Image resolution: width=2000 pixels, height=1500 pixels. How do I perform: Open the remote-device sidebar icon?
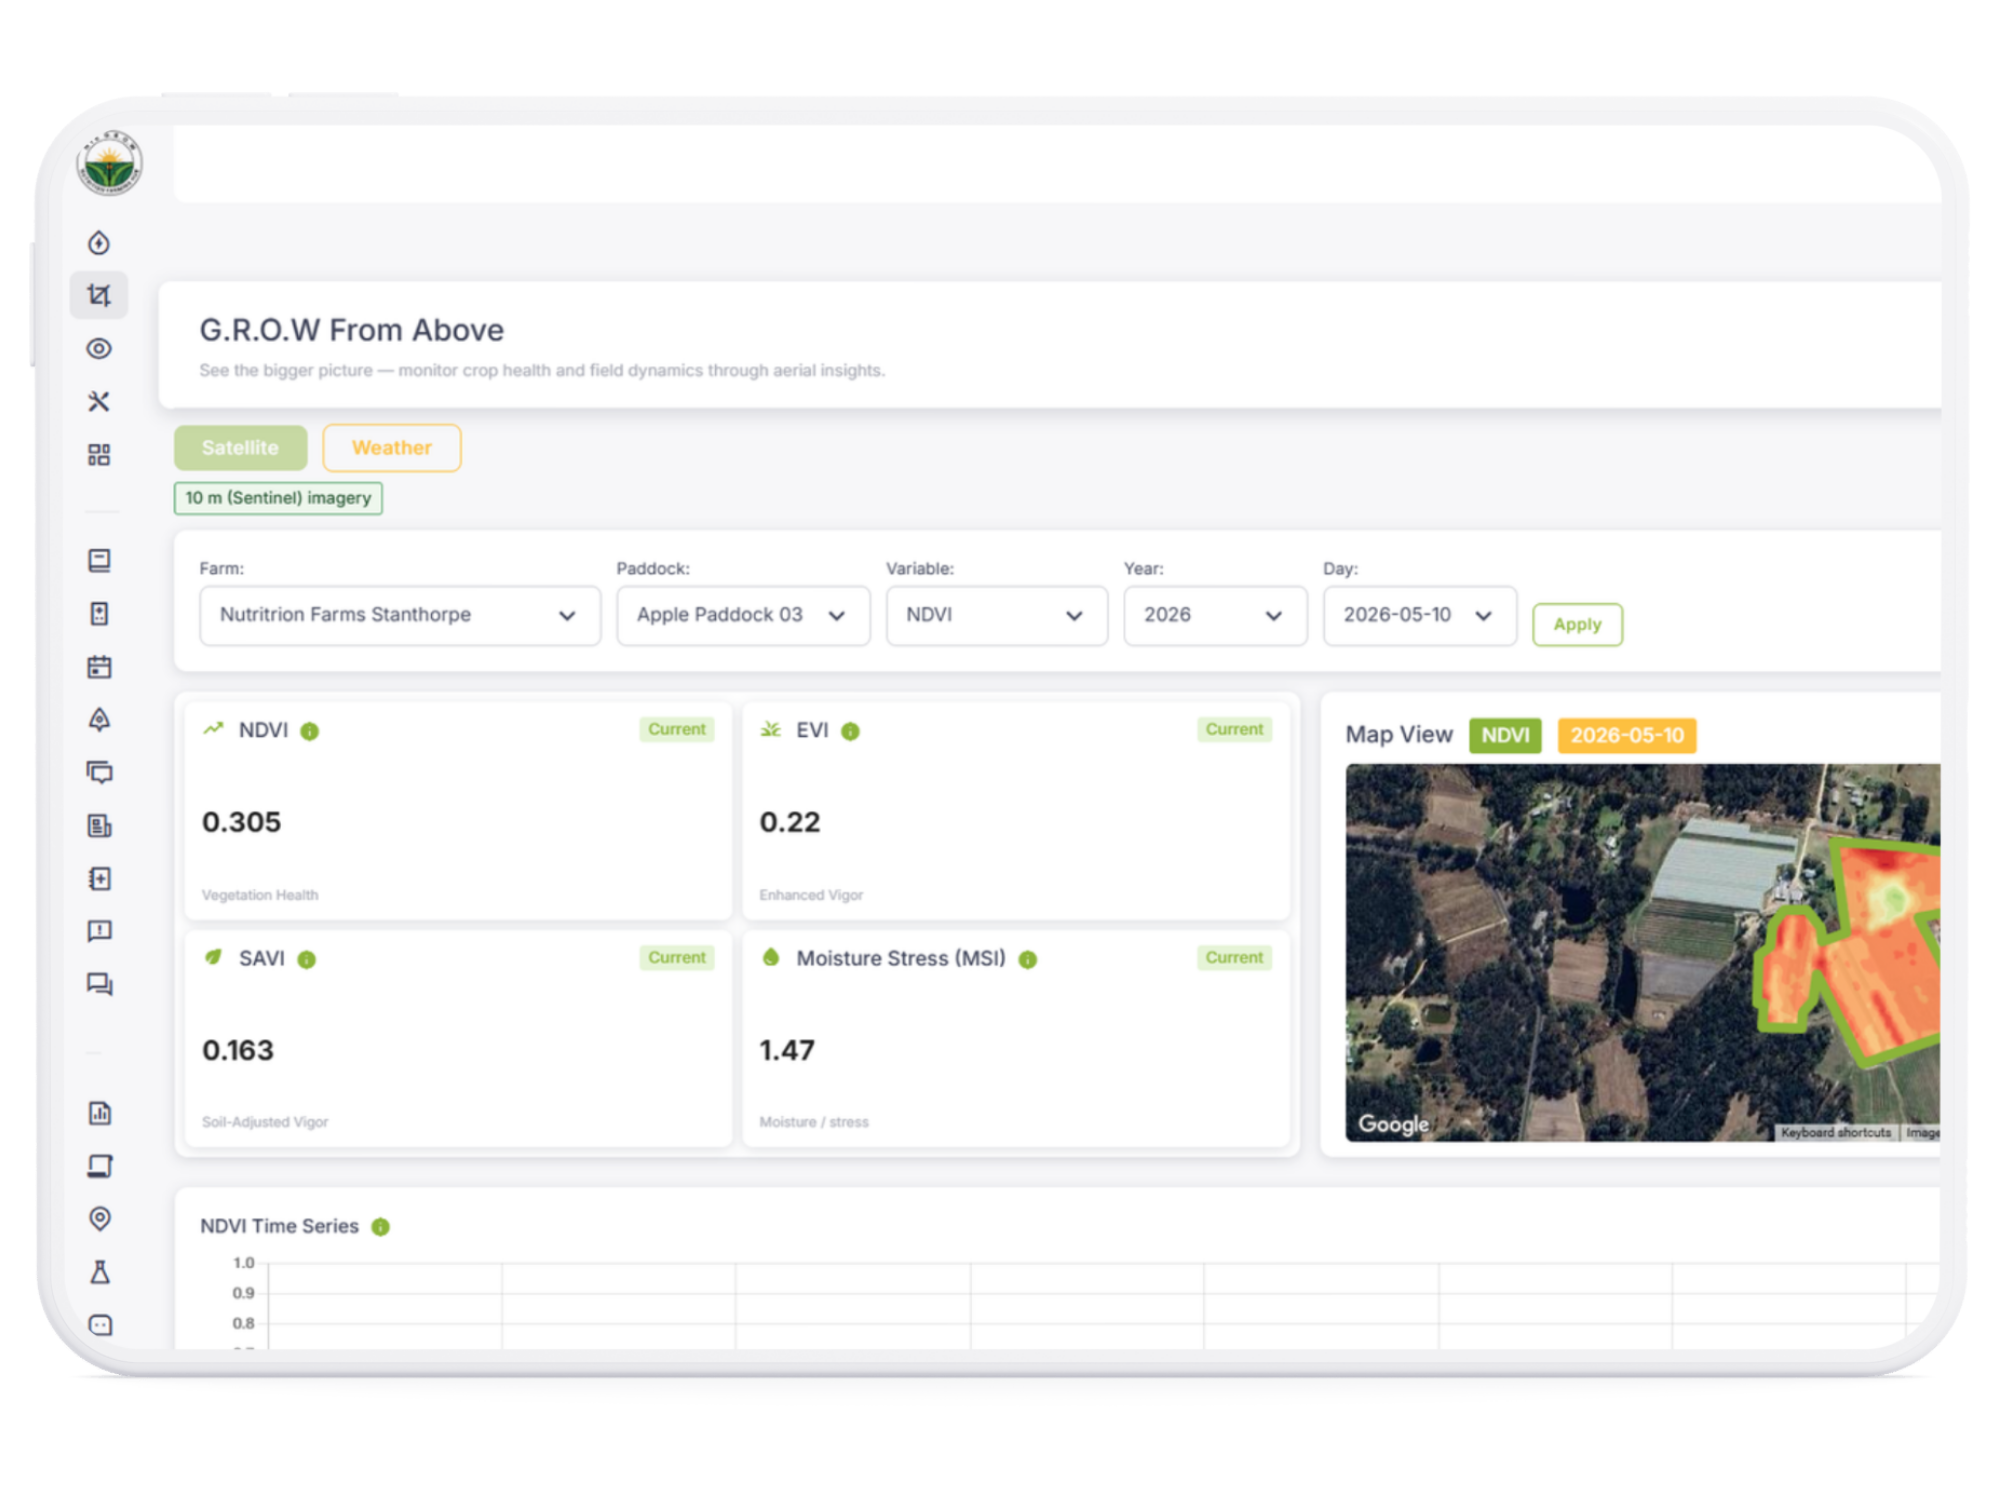tap(99, 613)
